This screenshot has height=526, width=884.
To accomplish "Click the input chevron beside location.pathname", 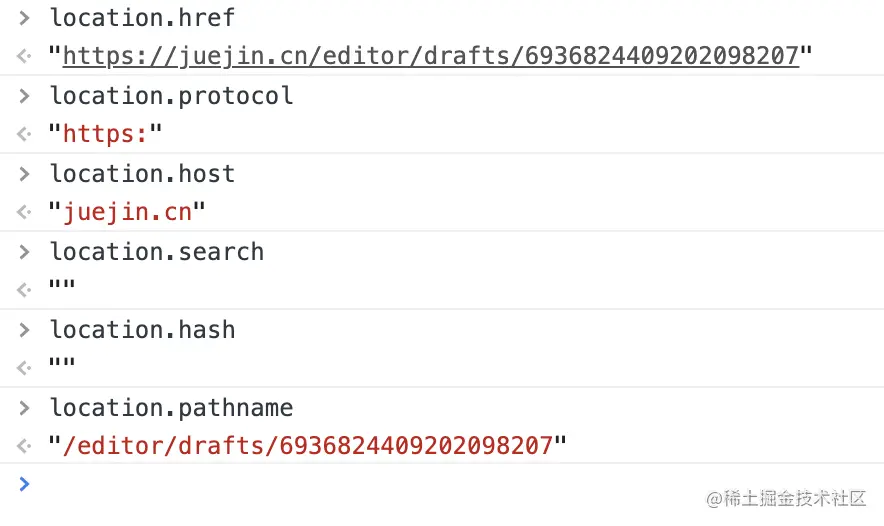I will tap(25, 407).
